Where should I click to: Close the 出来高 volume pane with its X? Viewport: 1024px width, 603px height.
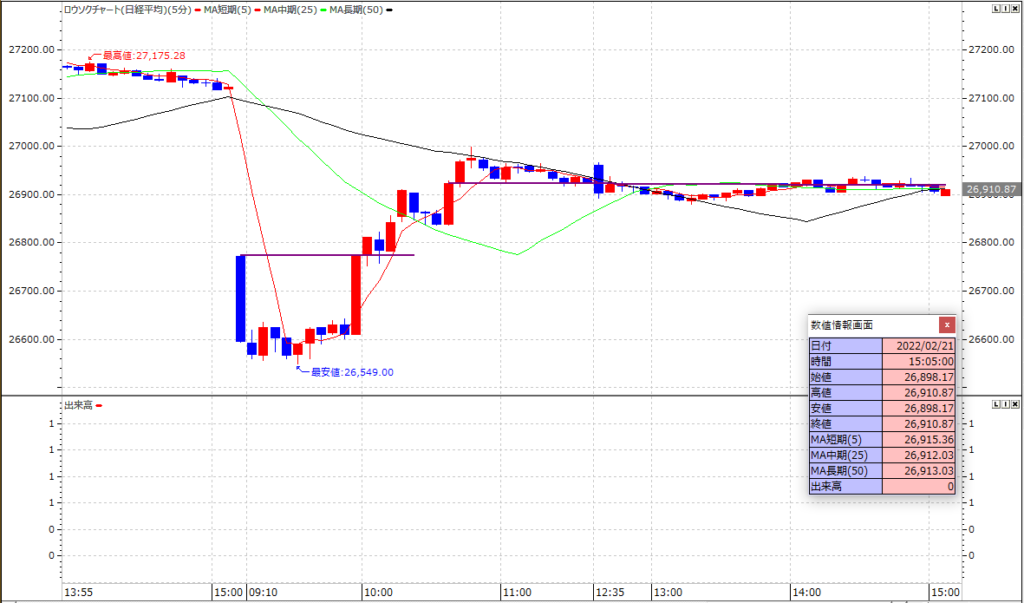[x=1016, y=405]
